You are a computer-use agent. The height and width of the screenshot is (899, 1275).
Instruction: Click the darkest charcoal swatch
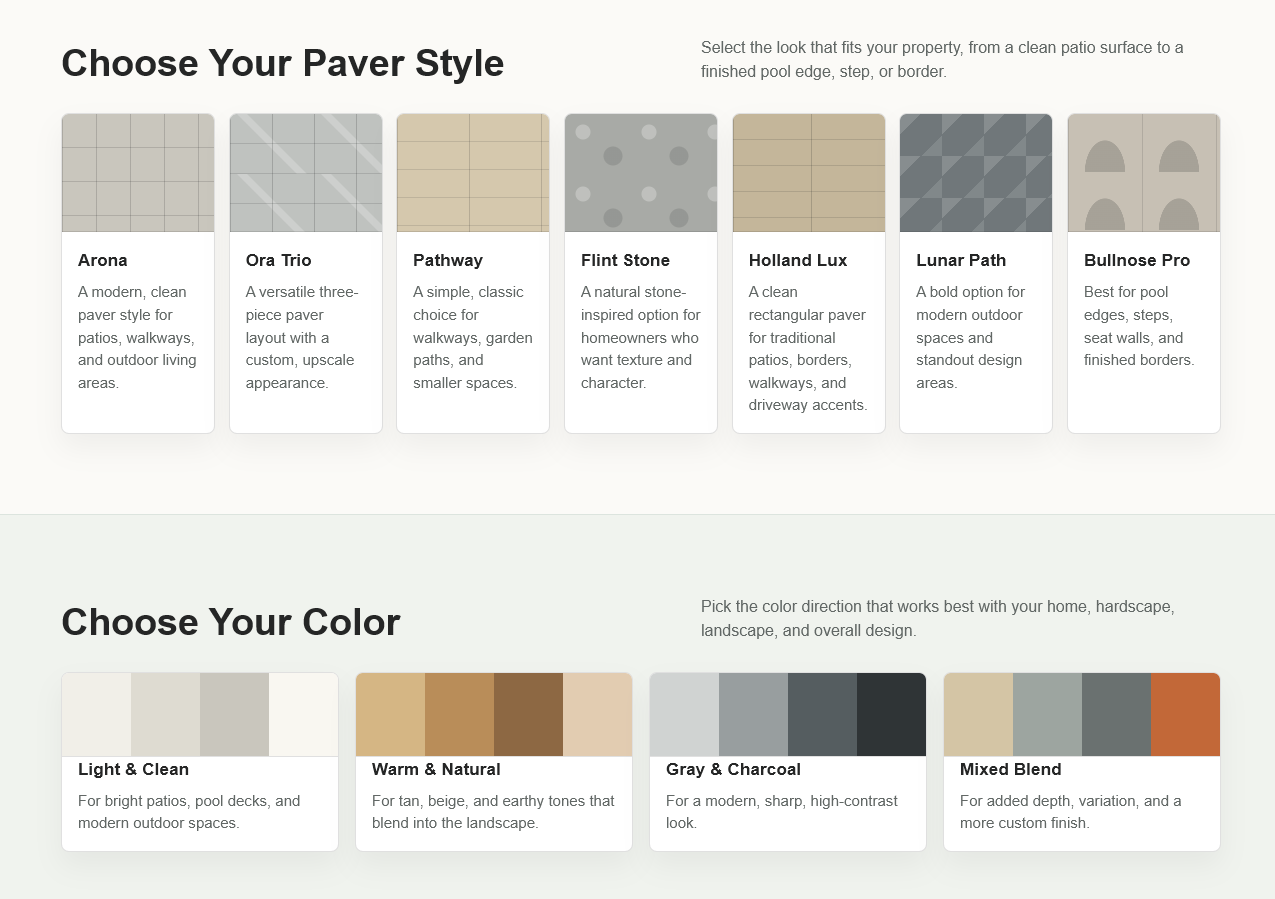891,715
